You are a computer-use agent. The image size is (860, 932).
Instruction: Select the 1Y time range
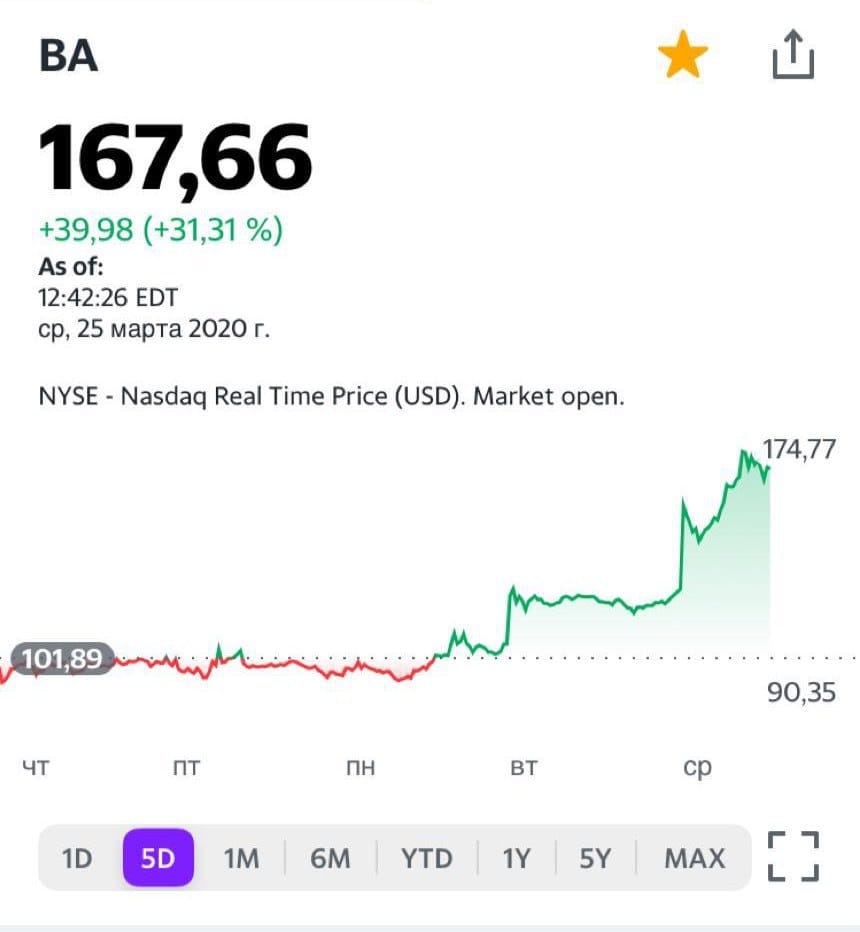pyautogui.click(x=516, y=858)
